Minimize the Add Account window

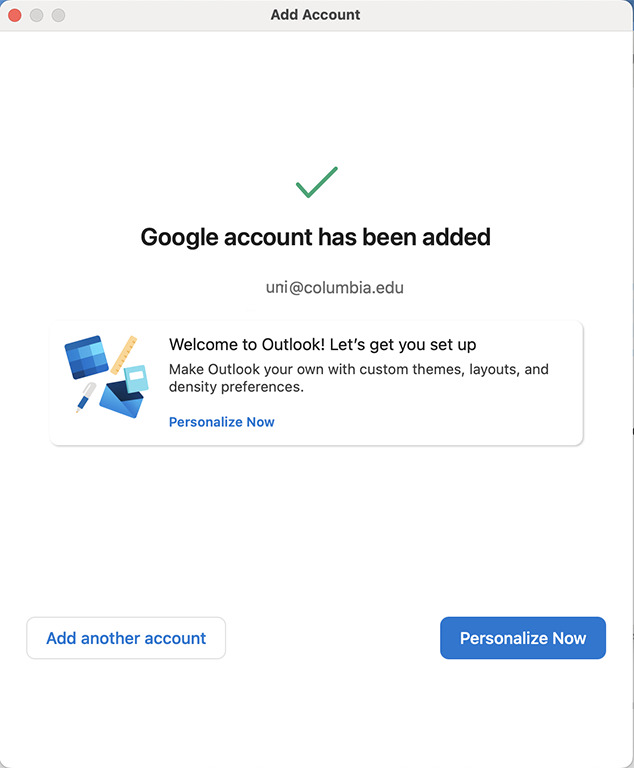37,15
